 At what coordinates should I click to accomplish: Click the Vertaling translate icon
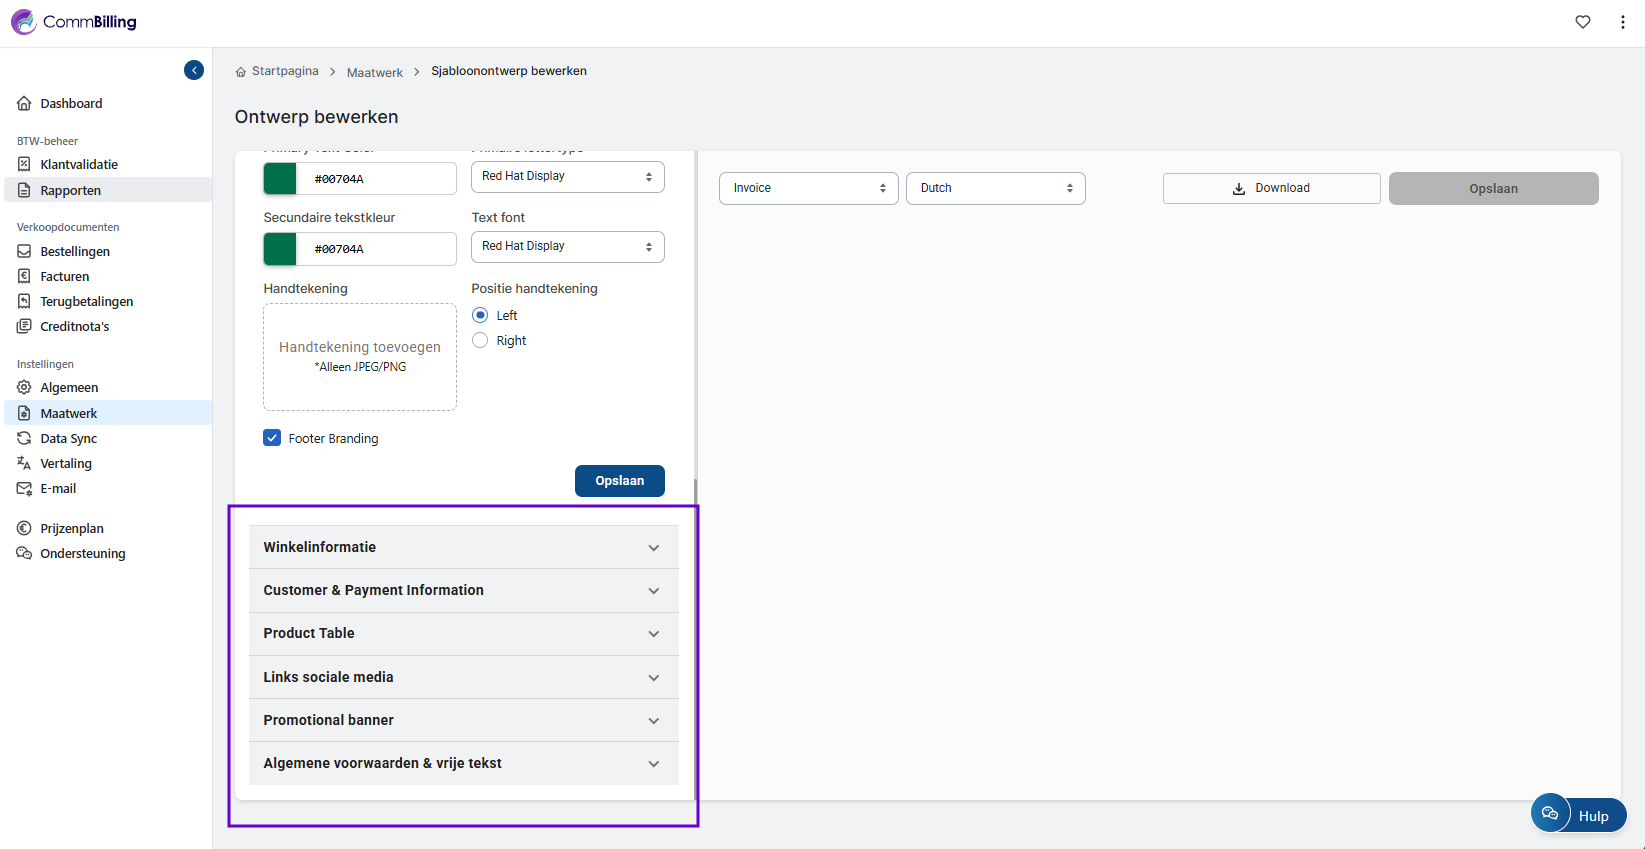(x=24, y=463)
